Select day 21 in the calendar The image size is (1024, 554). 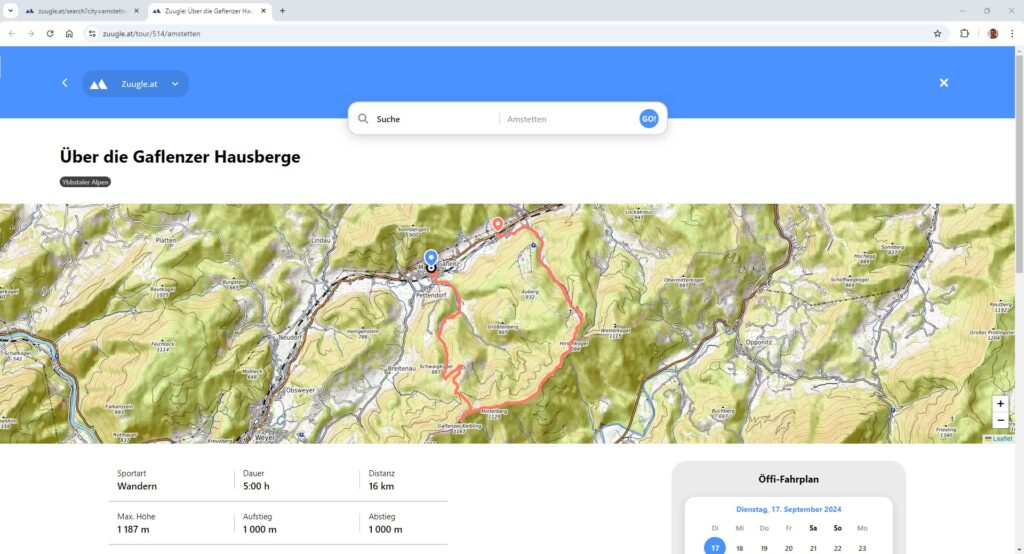(x=813, y=548)
